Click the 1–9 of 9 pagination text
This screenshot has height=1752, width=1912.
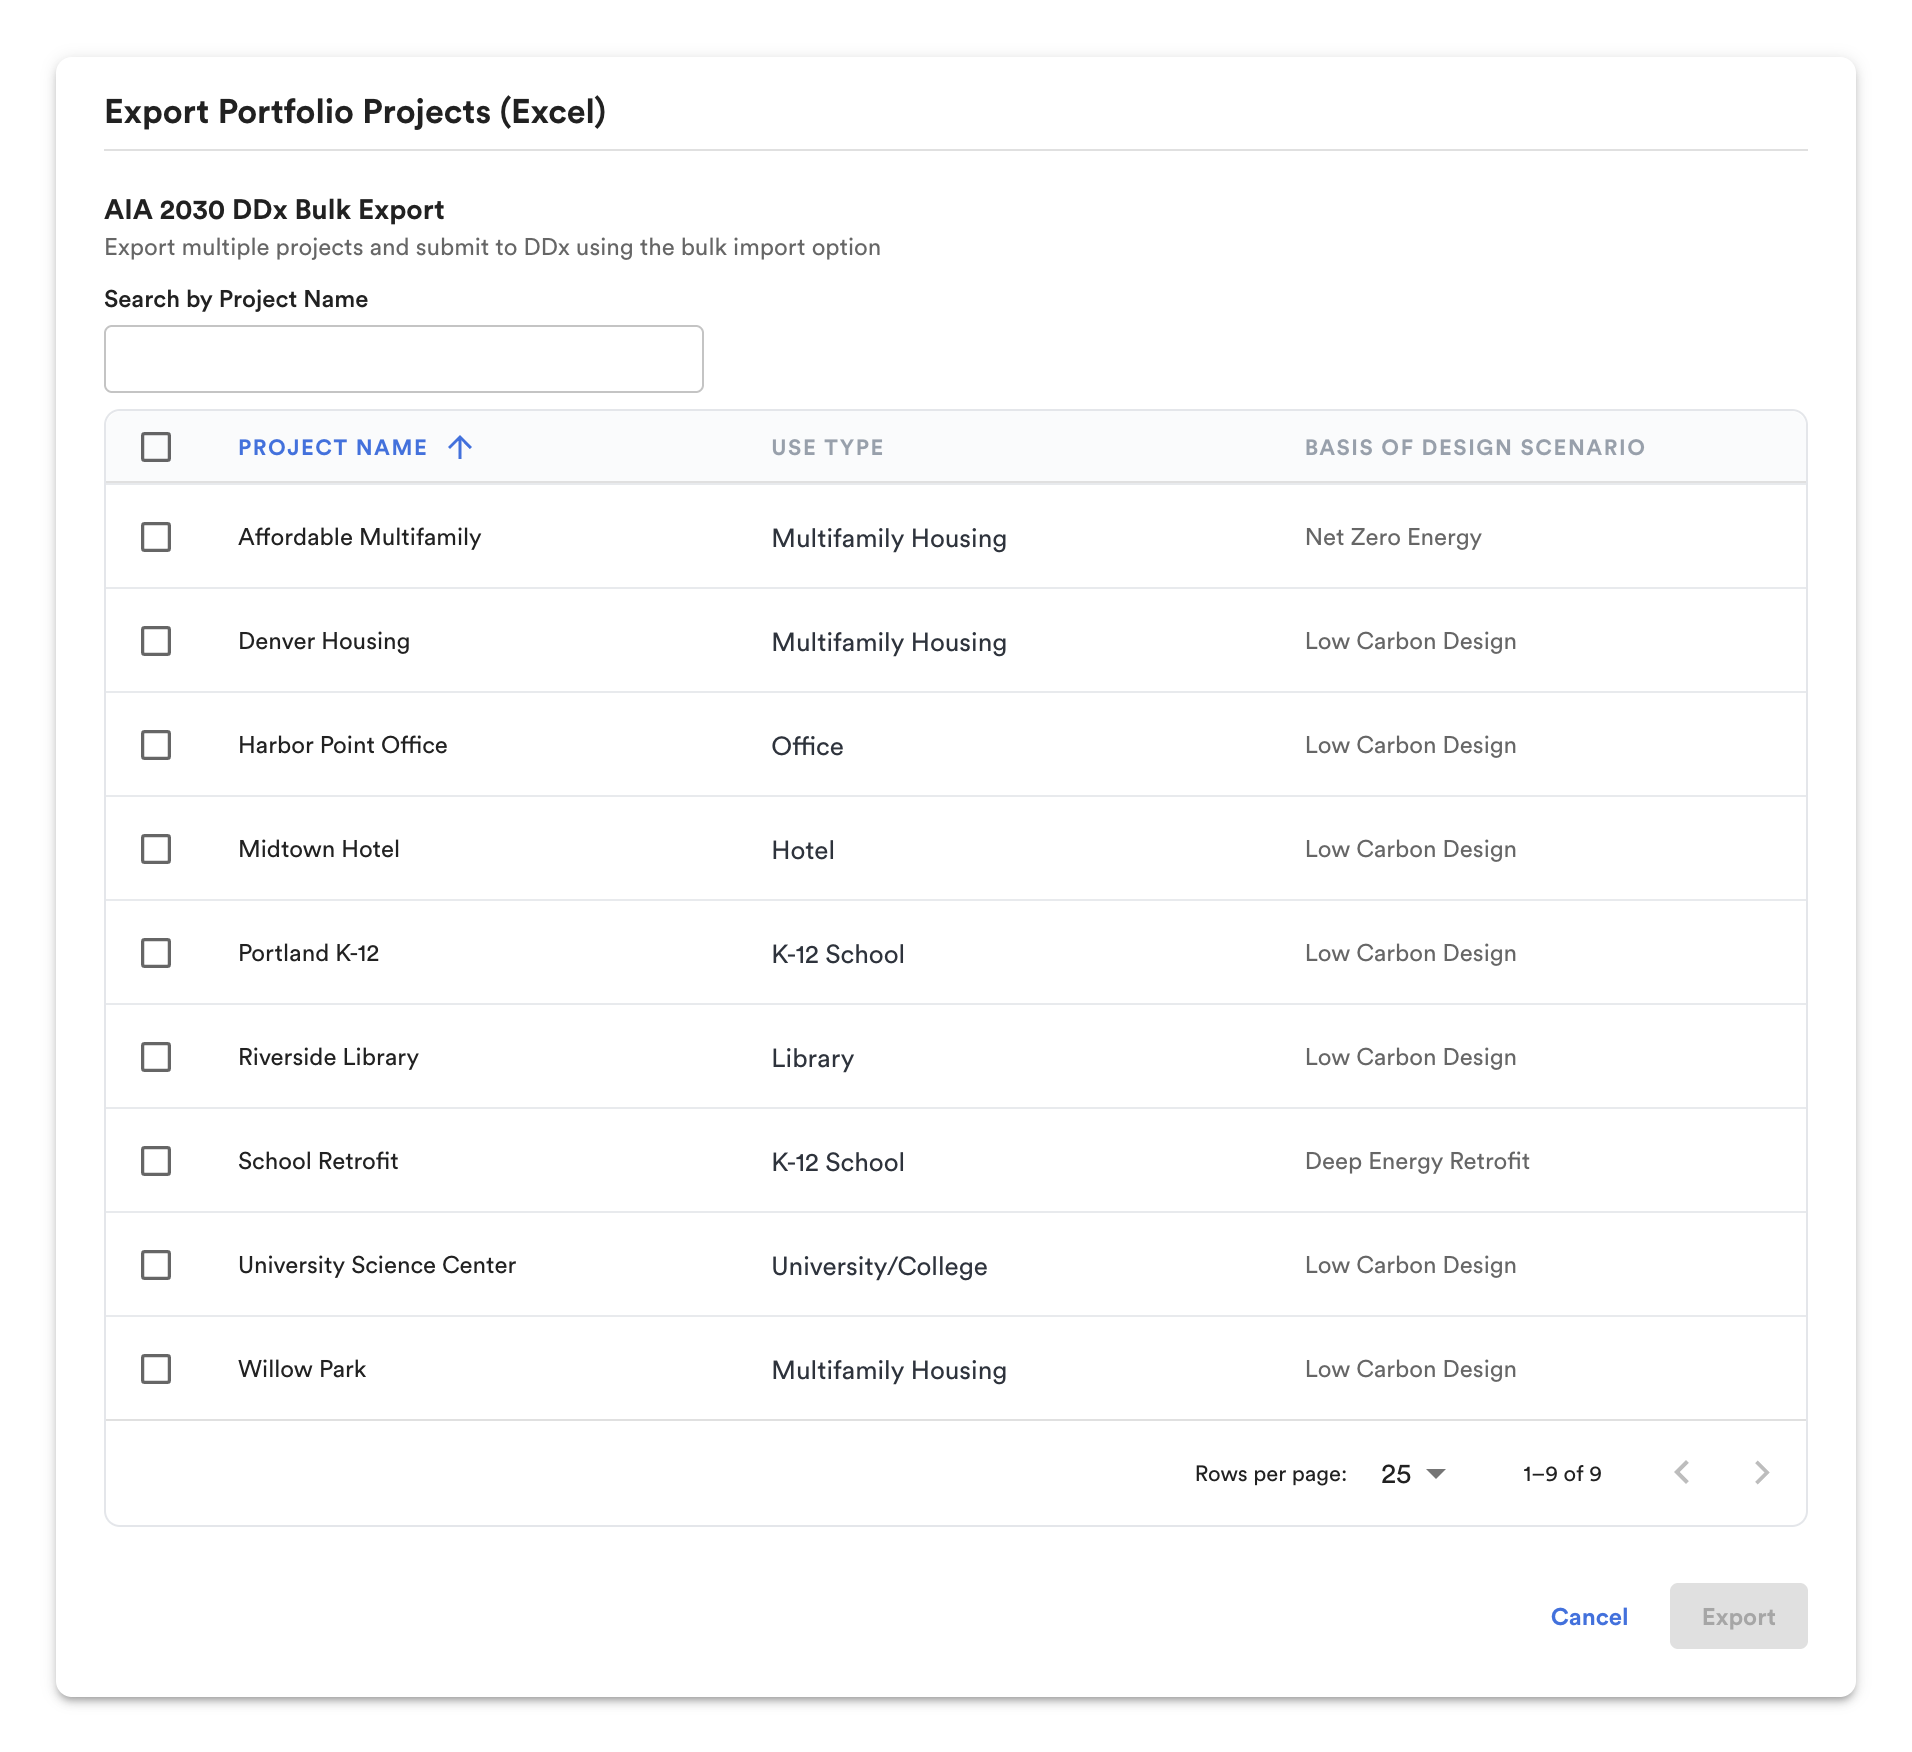[1562, 1474]
